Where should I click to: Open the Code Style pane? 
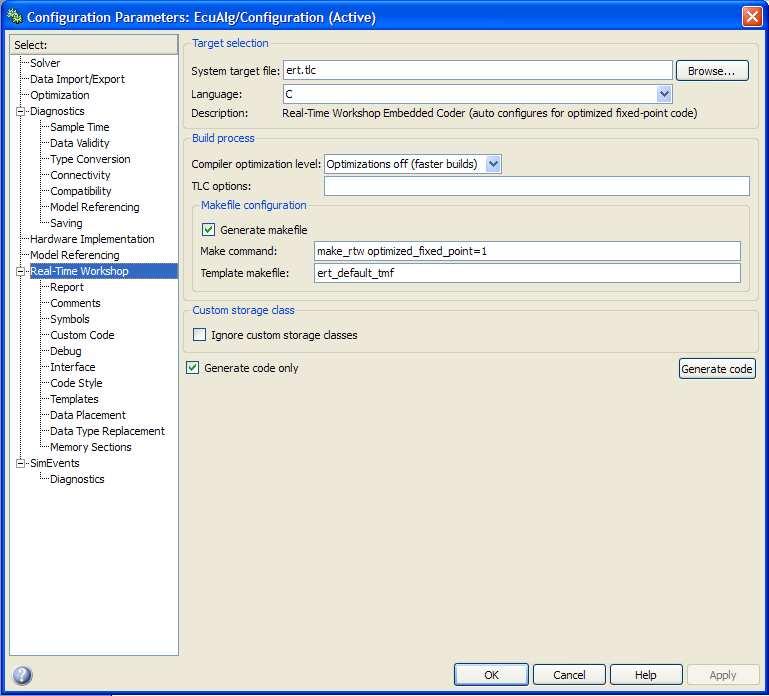[x=76, y=383]
